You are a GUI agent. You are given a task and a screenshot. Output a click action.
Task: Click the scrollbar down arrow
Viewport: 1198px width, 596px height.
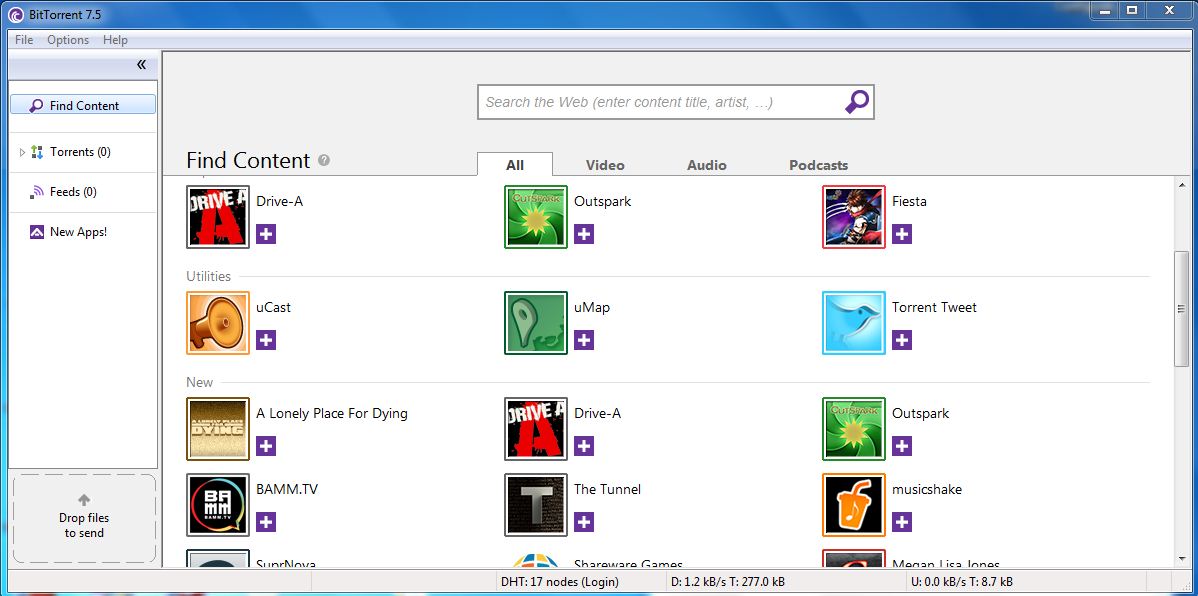point(1181,559)
